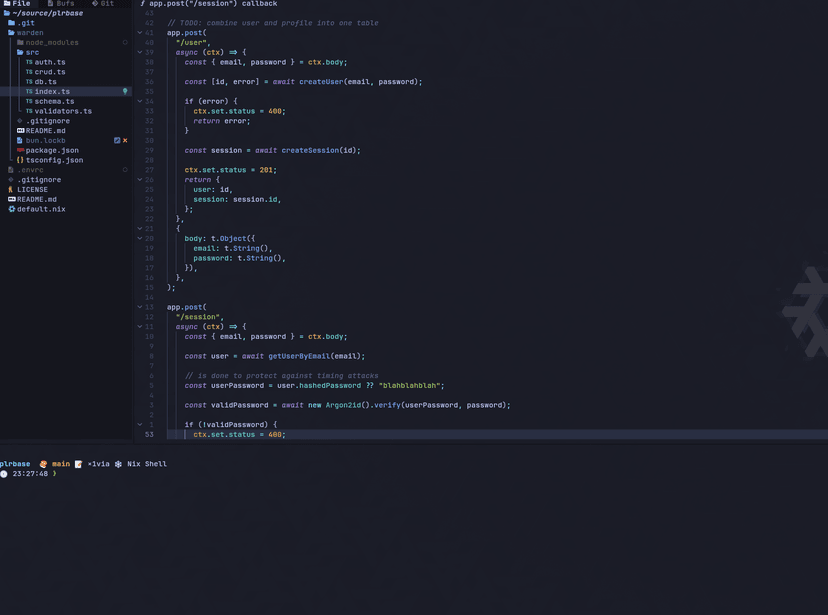Click the plrbase directory name in the terminal
The height and width of the screenshot is (615, 828).
[15, 464]
